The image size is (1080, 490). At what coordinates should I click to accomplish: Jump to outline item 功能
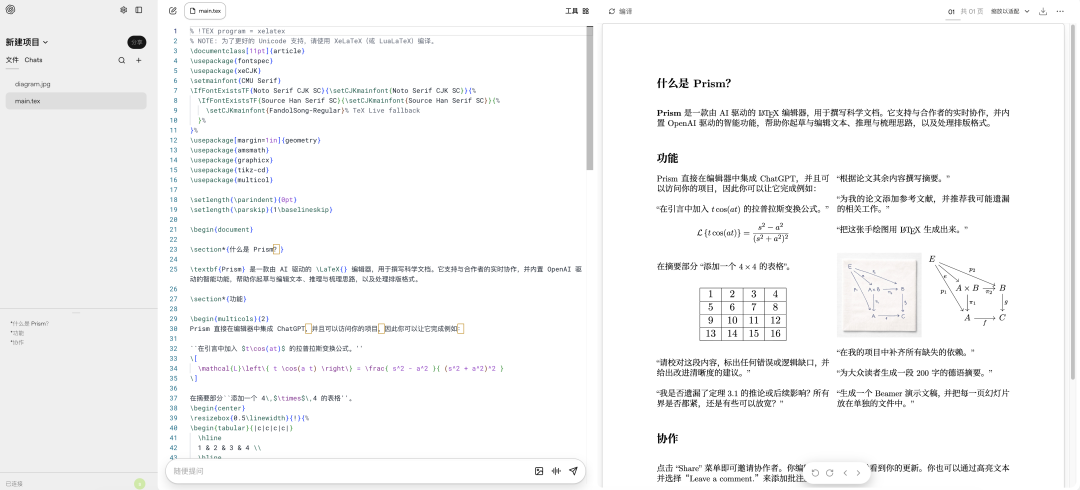17,333
